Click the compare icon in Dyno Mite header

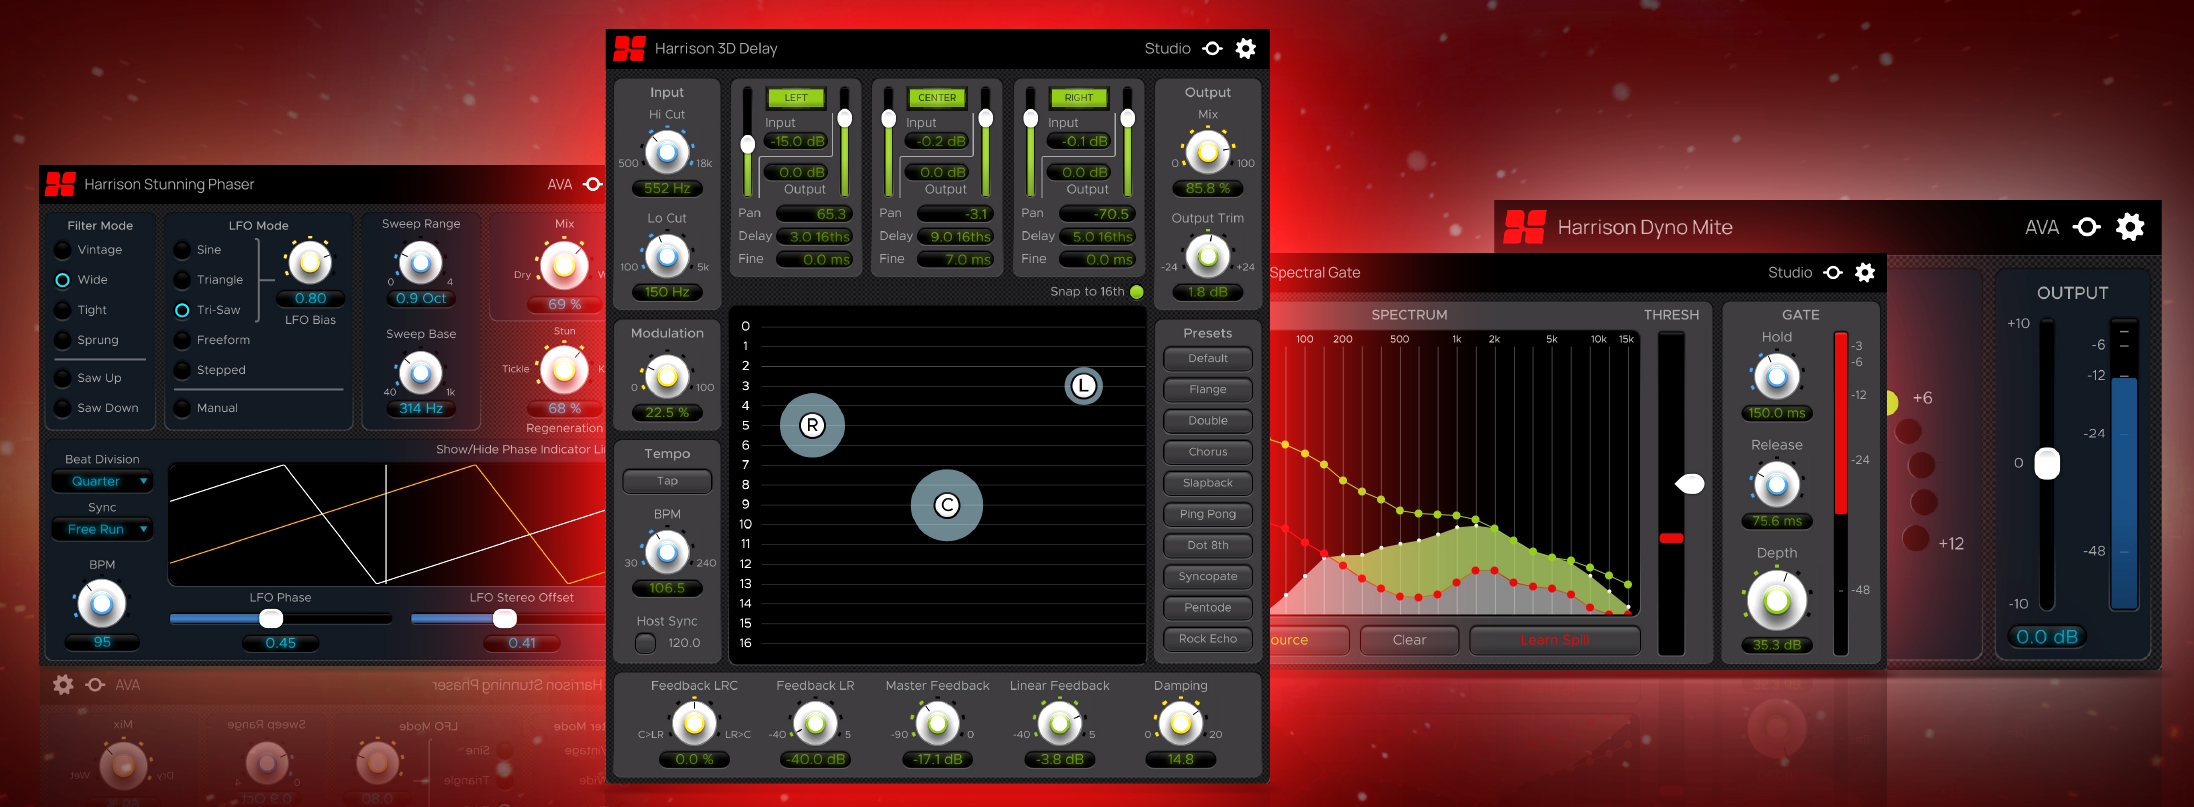[2086, 227]
